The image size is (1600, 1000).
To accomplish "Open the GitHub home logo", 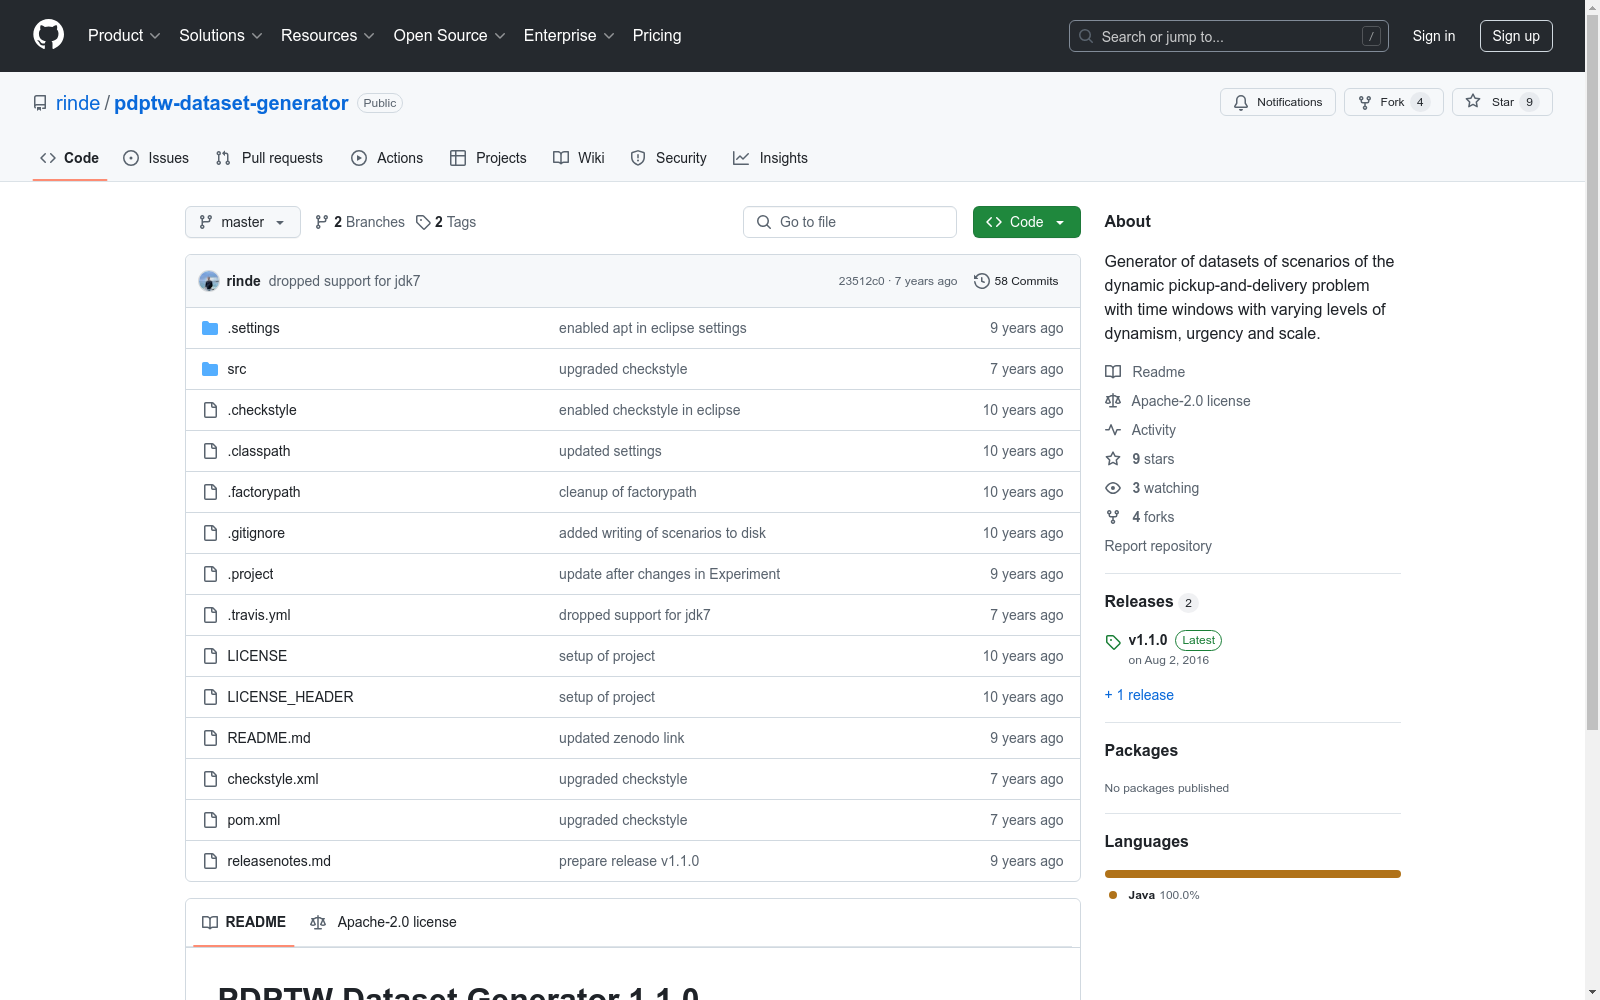I will pos(48,35).
